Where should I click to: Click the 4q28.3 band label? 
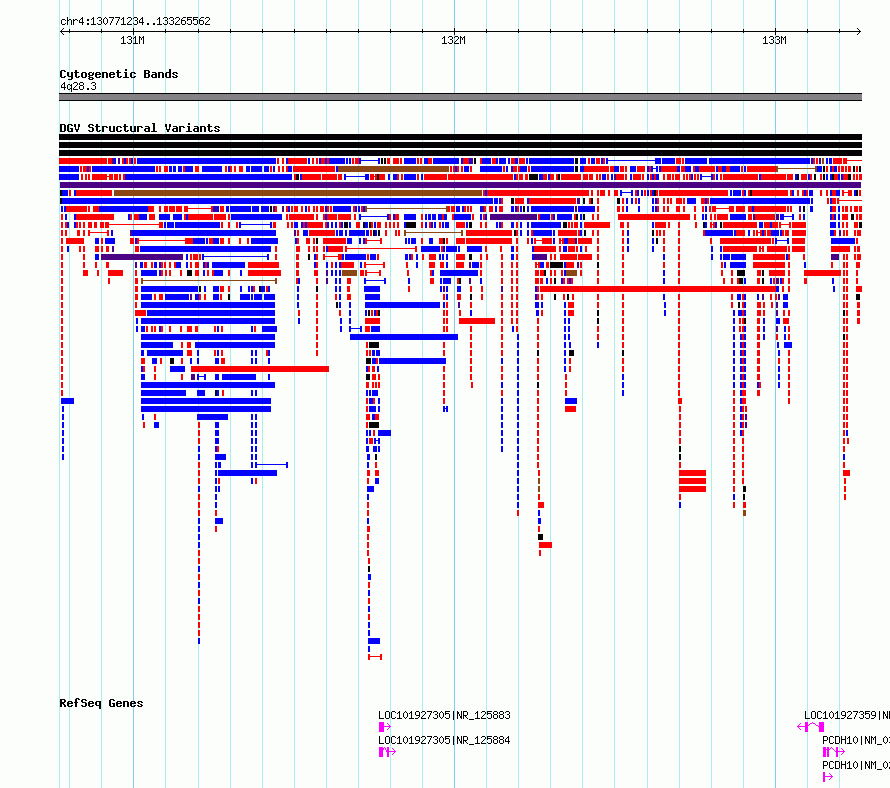click(x=78, y=86)
